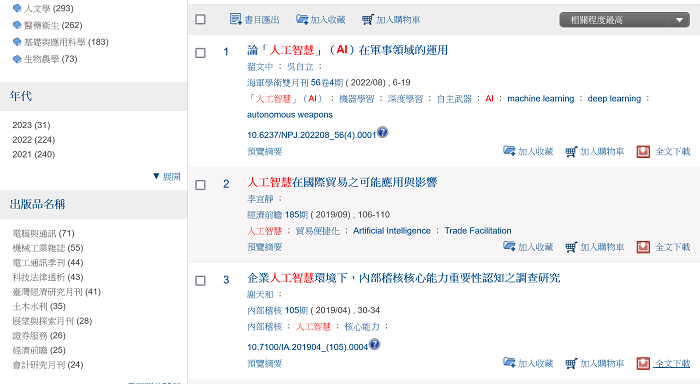Filter results by year 2022 (224)
This screenshot has width=700, height=384.
33,140
